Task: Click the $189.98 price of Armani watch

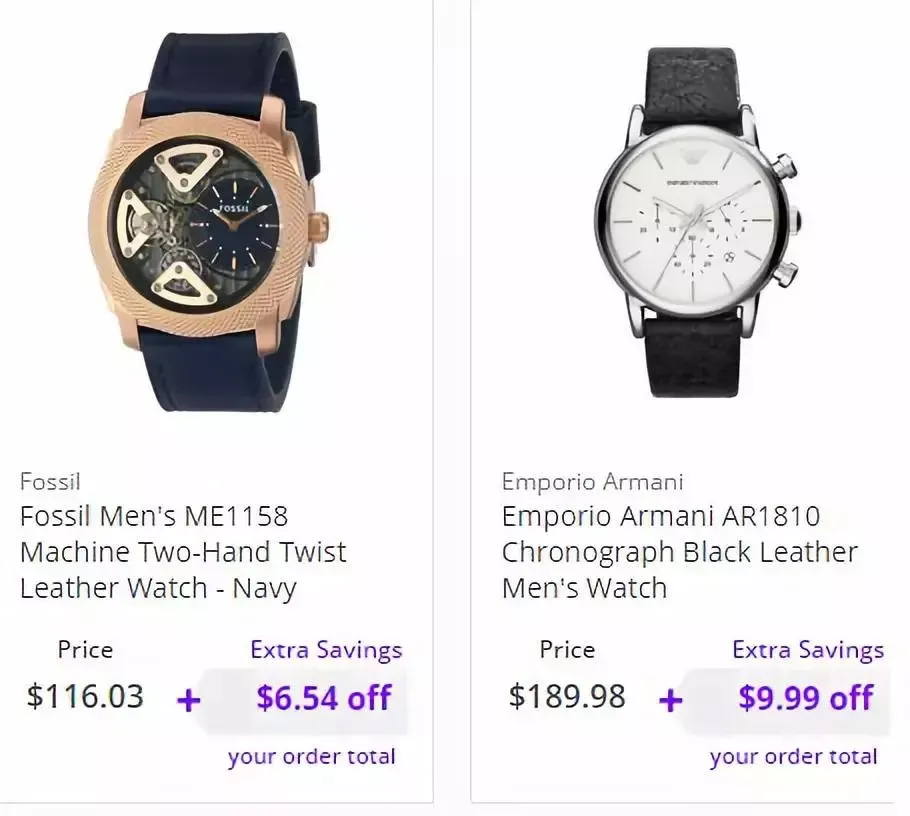Action: pyautogui.click(x=567, y=696)
